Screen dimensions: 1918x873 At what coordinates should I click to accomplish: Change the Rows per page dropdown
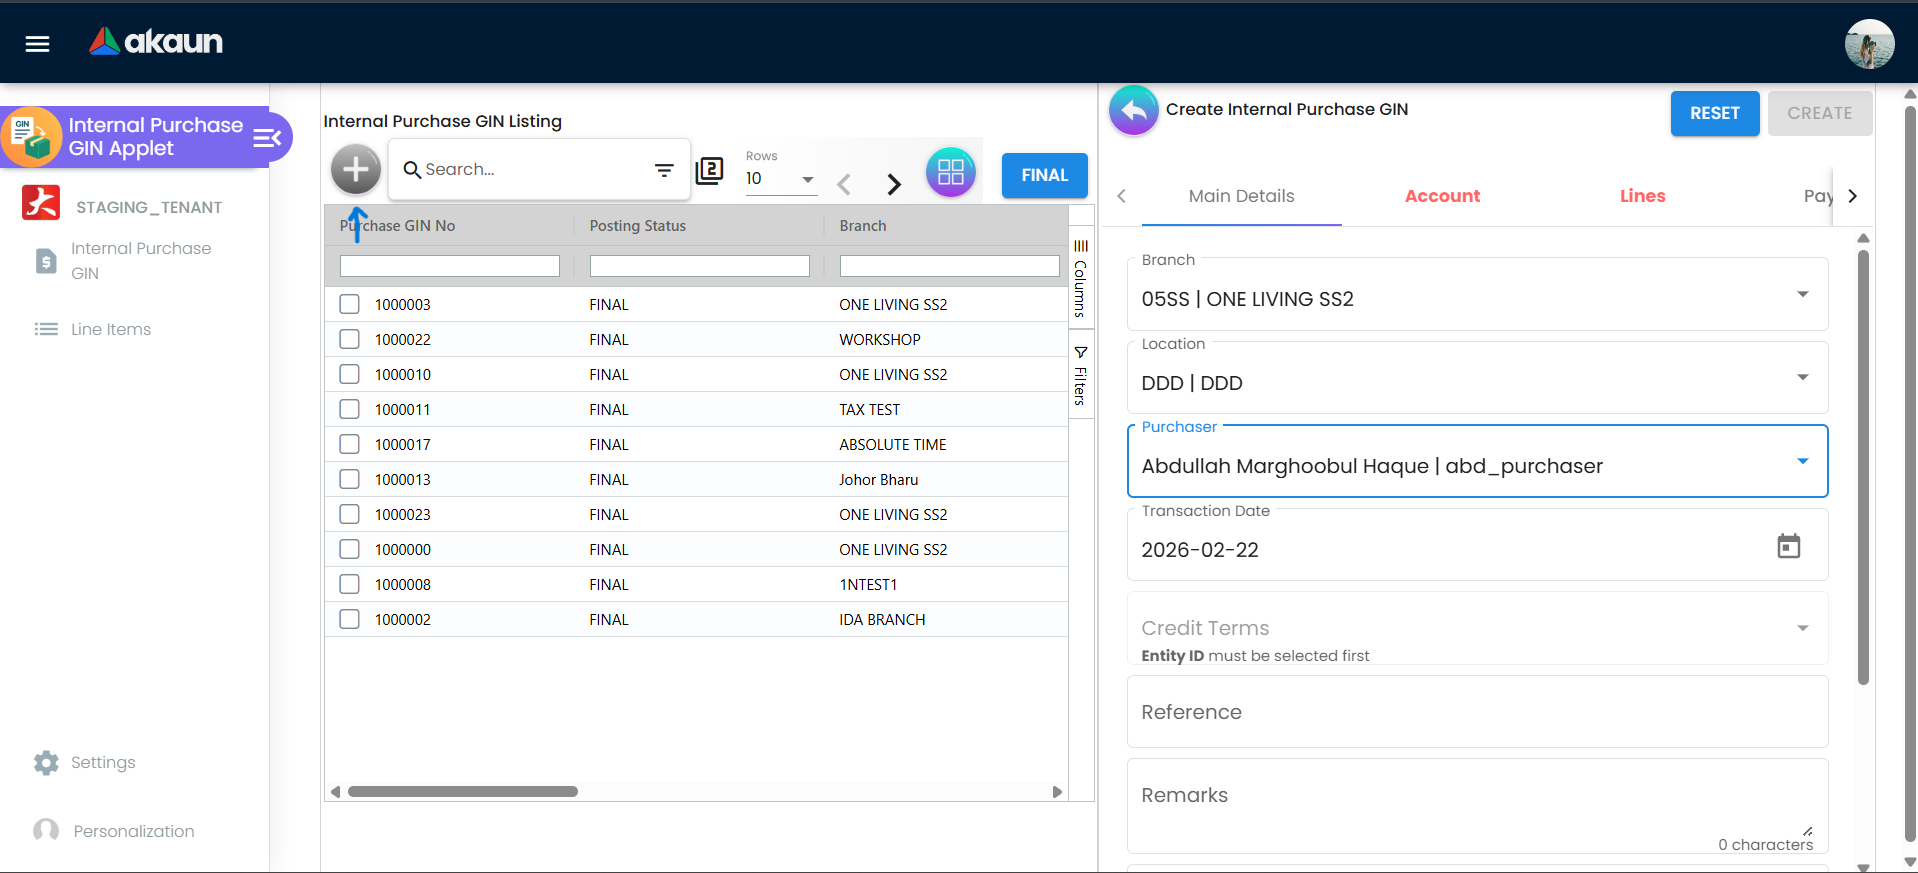coord(780,179)
